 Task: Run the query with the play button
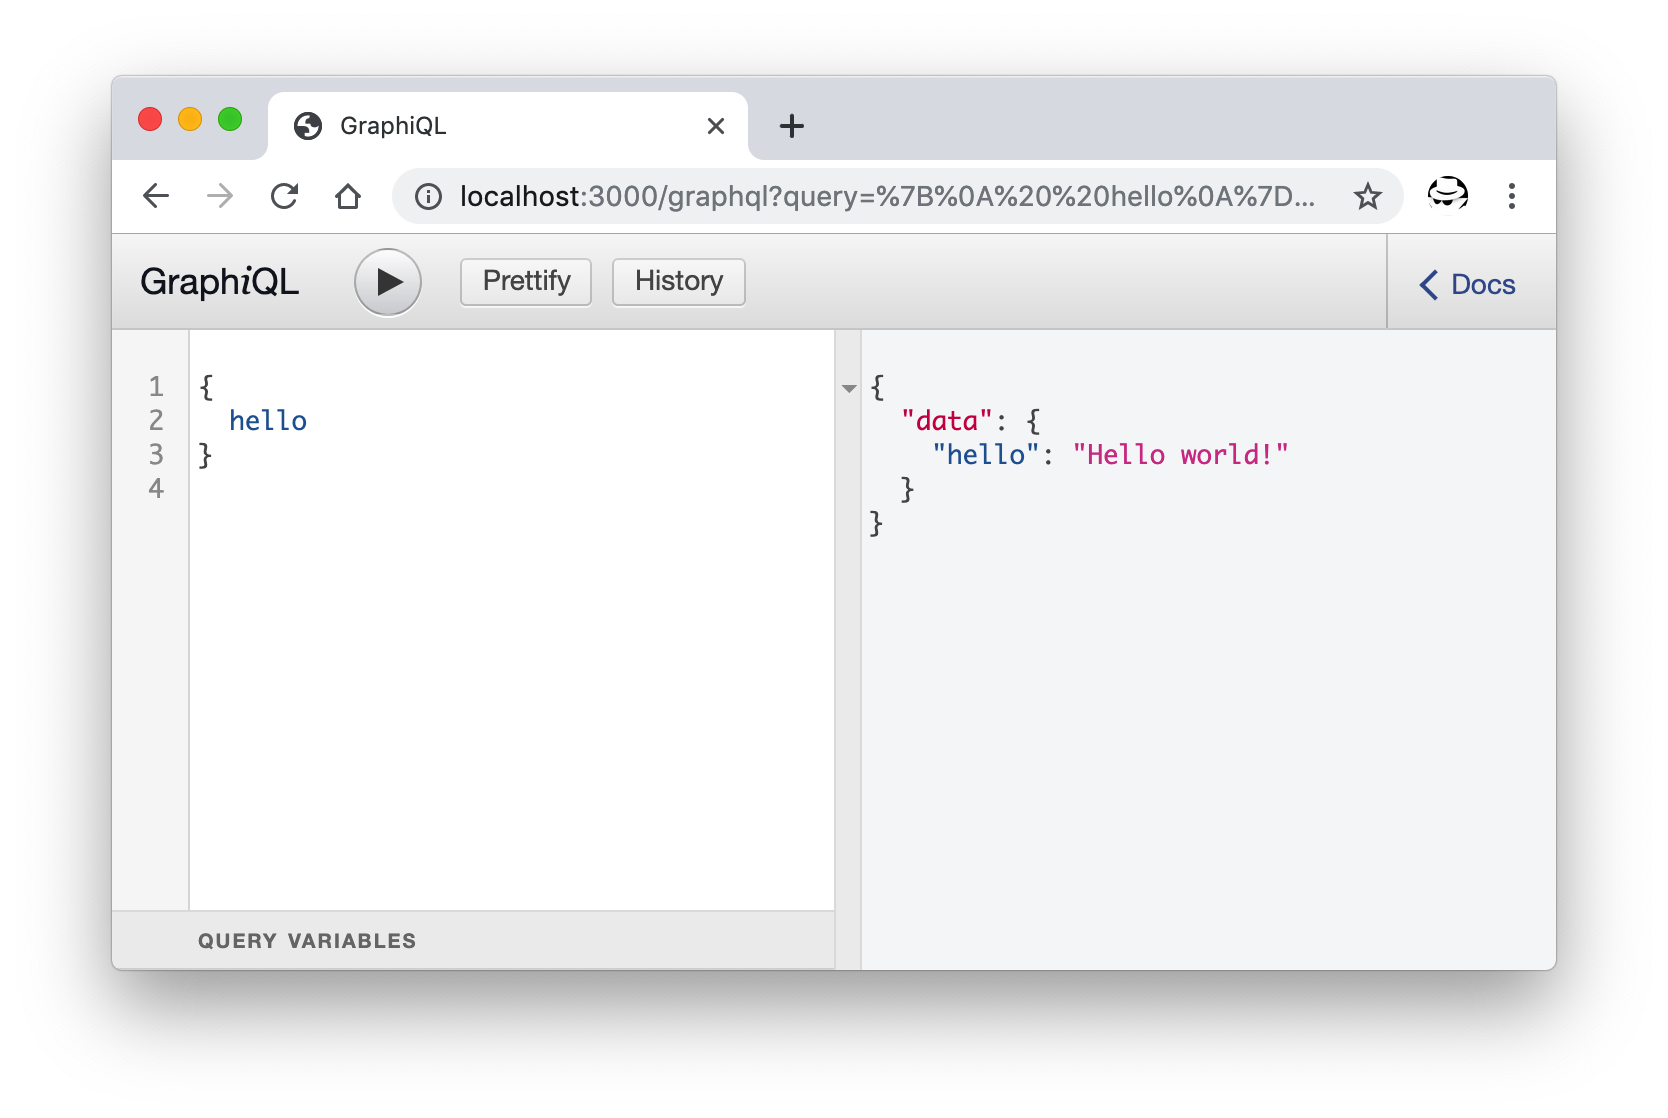tap(388, 282)
